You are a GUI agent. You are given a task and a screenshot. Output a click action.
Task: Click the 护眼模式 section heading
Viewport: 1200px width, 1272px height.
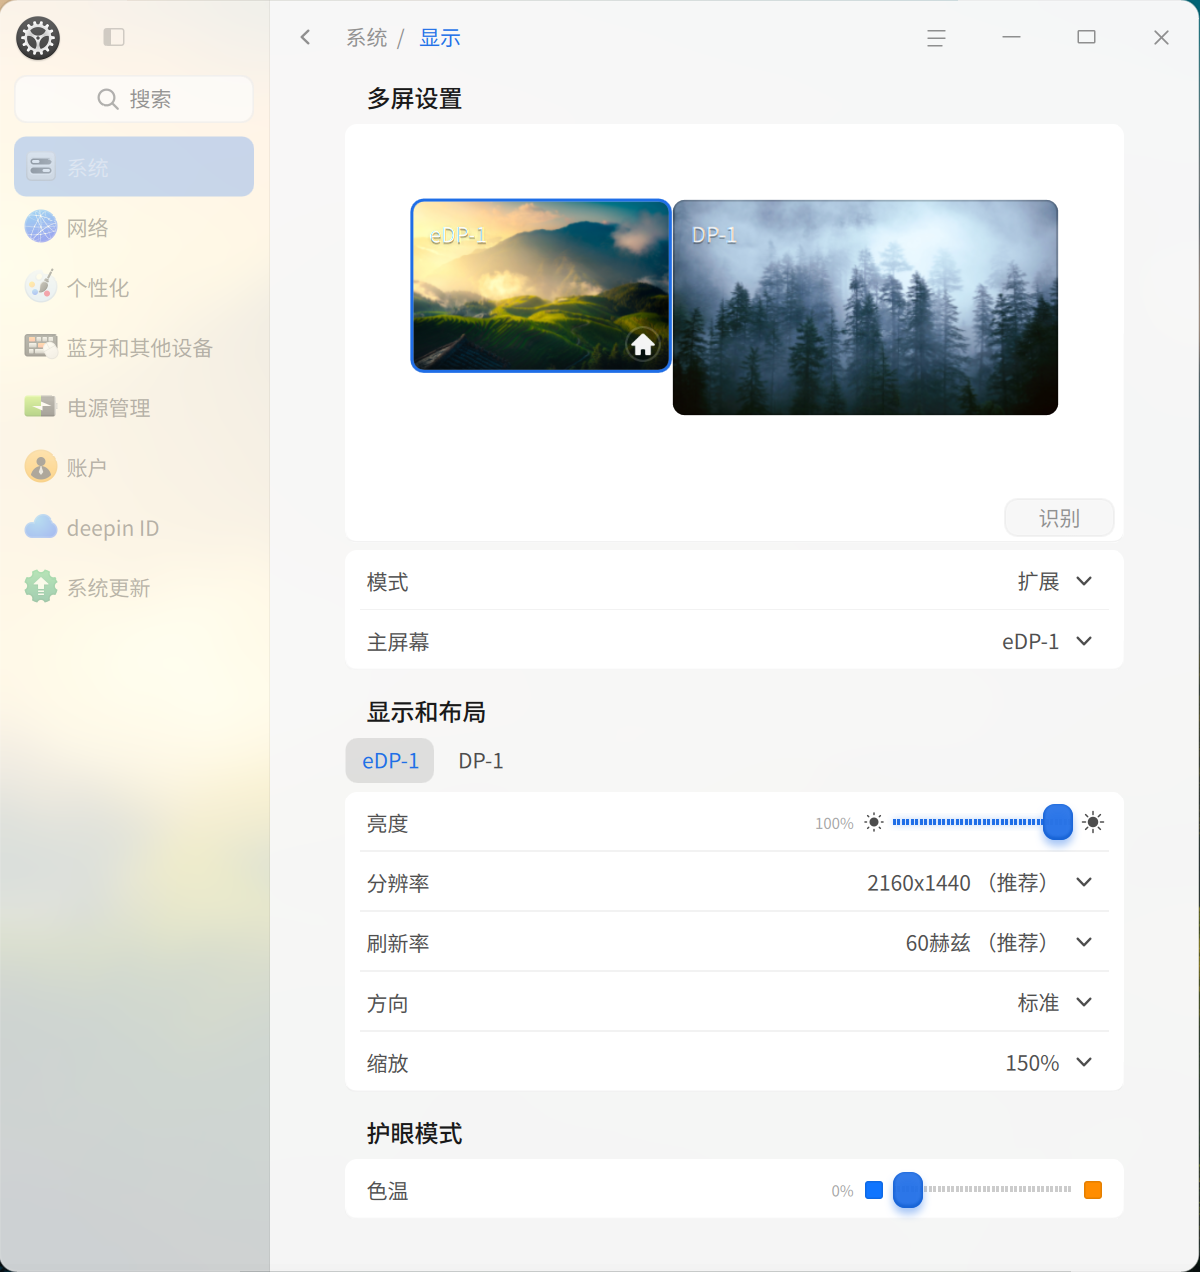(x=414, y=1133)
